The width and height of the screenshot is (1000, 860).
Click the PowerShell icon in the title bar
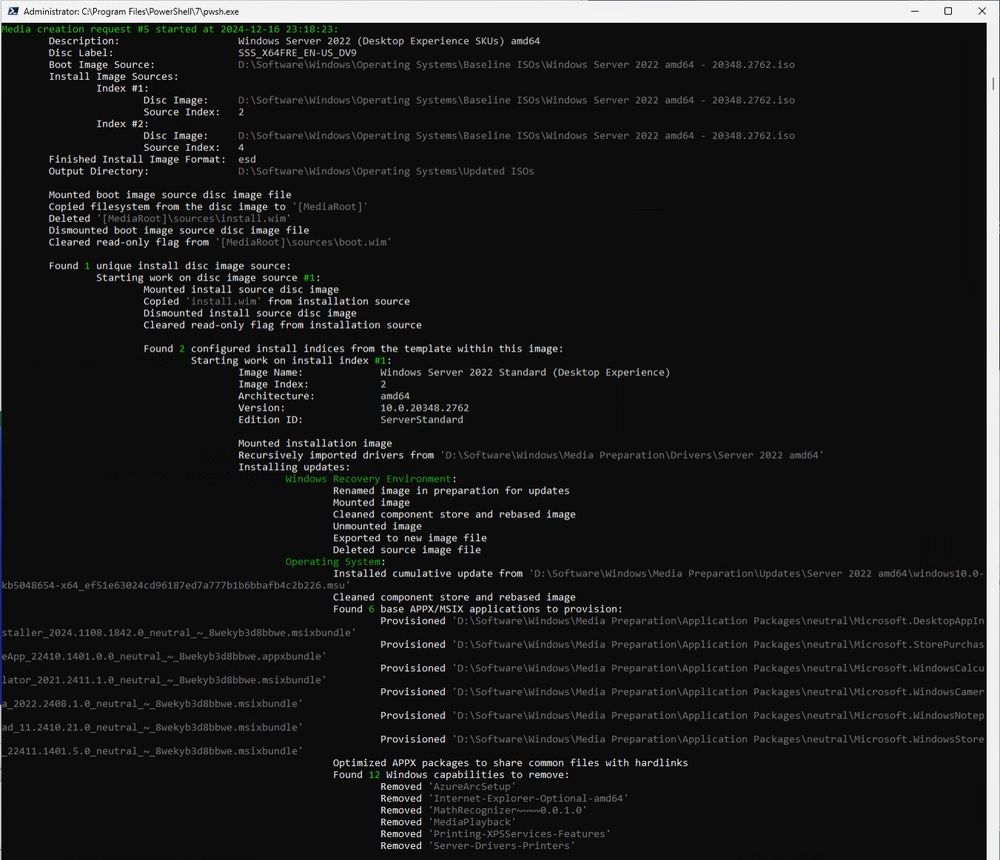[x=13, y=11]
